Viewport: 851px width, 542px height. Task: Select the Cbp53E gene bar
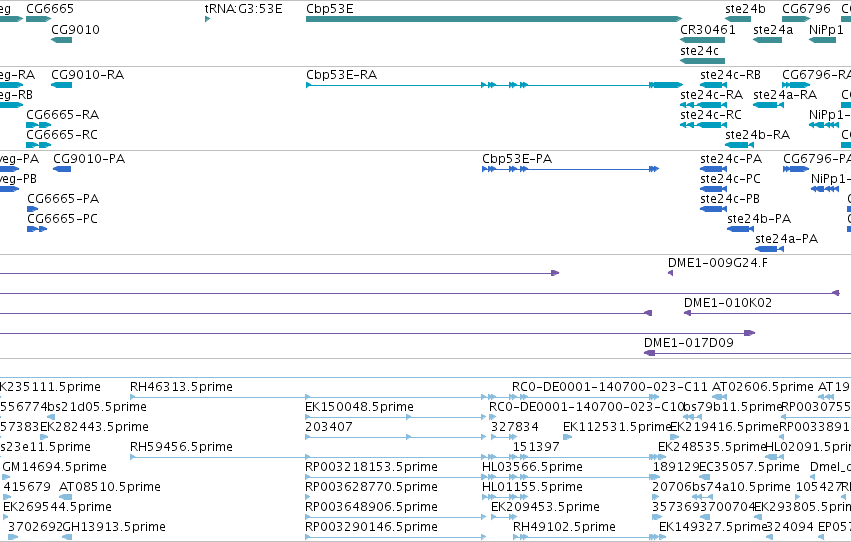pyautogui.click(x=494, y=19)
